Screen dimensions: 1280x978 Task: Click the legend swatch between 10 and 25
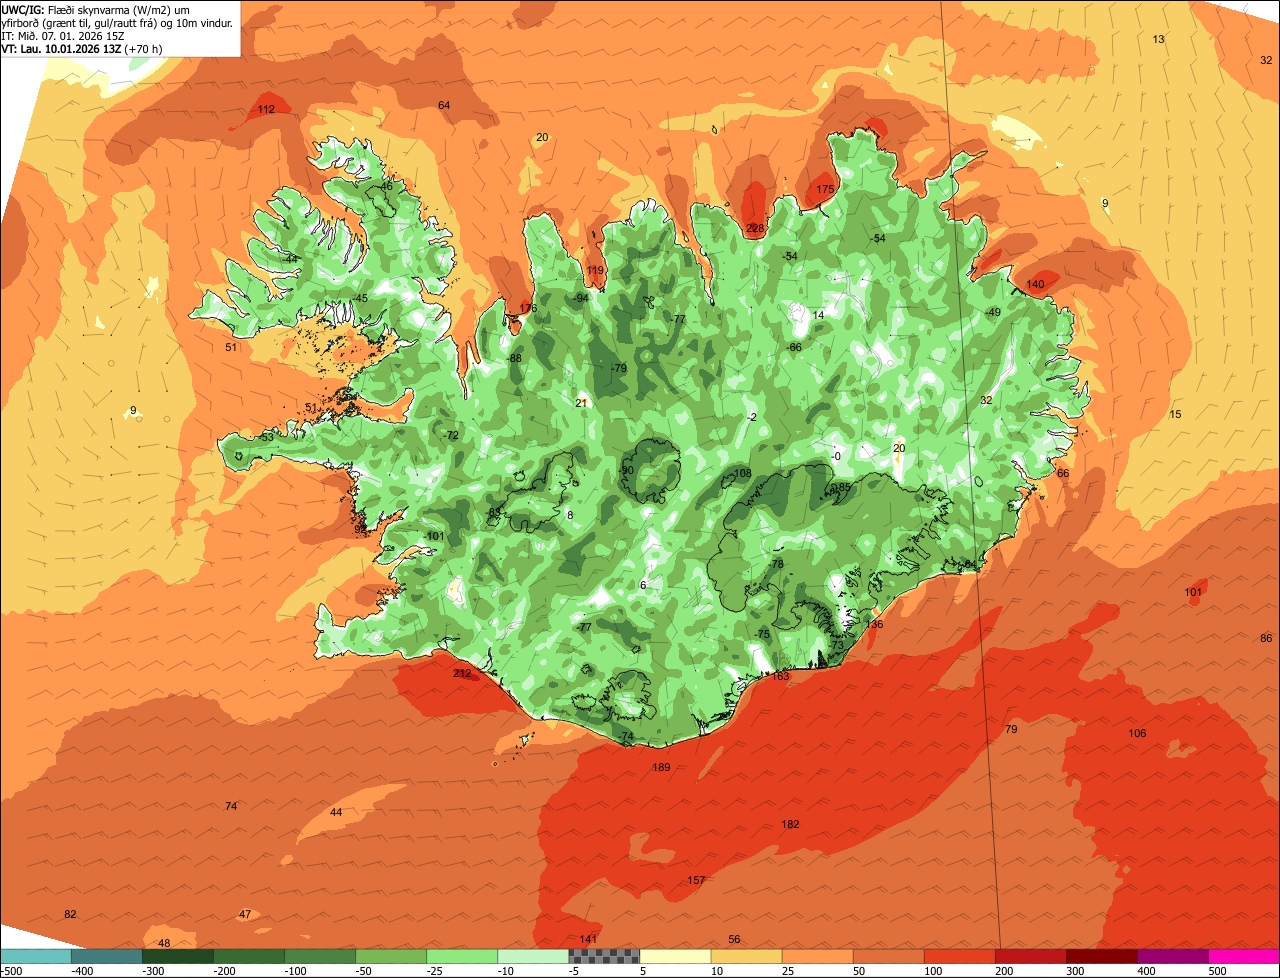point(746,956)
